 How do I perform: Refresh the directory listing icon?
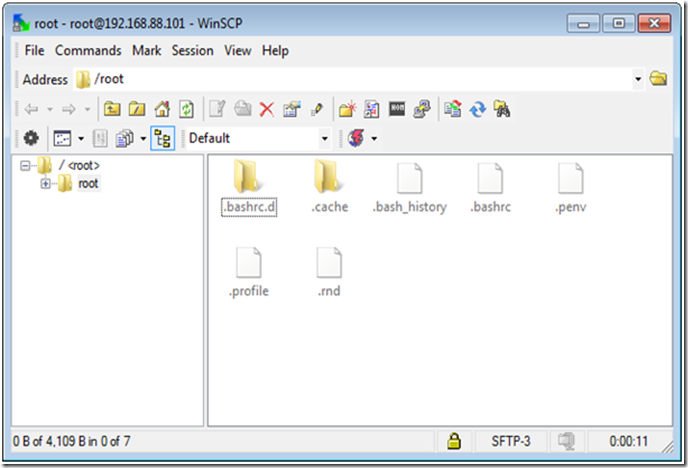coord(186,109)
